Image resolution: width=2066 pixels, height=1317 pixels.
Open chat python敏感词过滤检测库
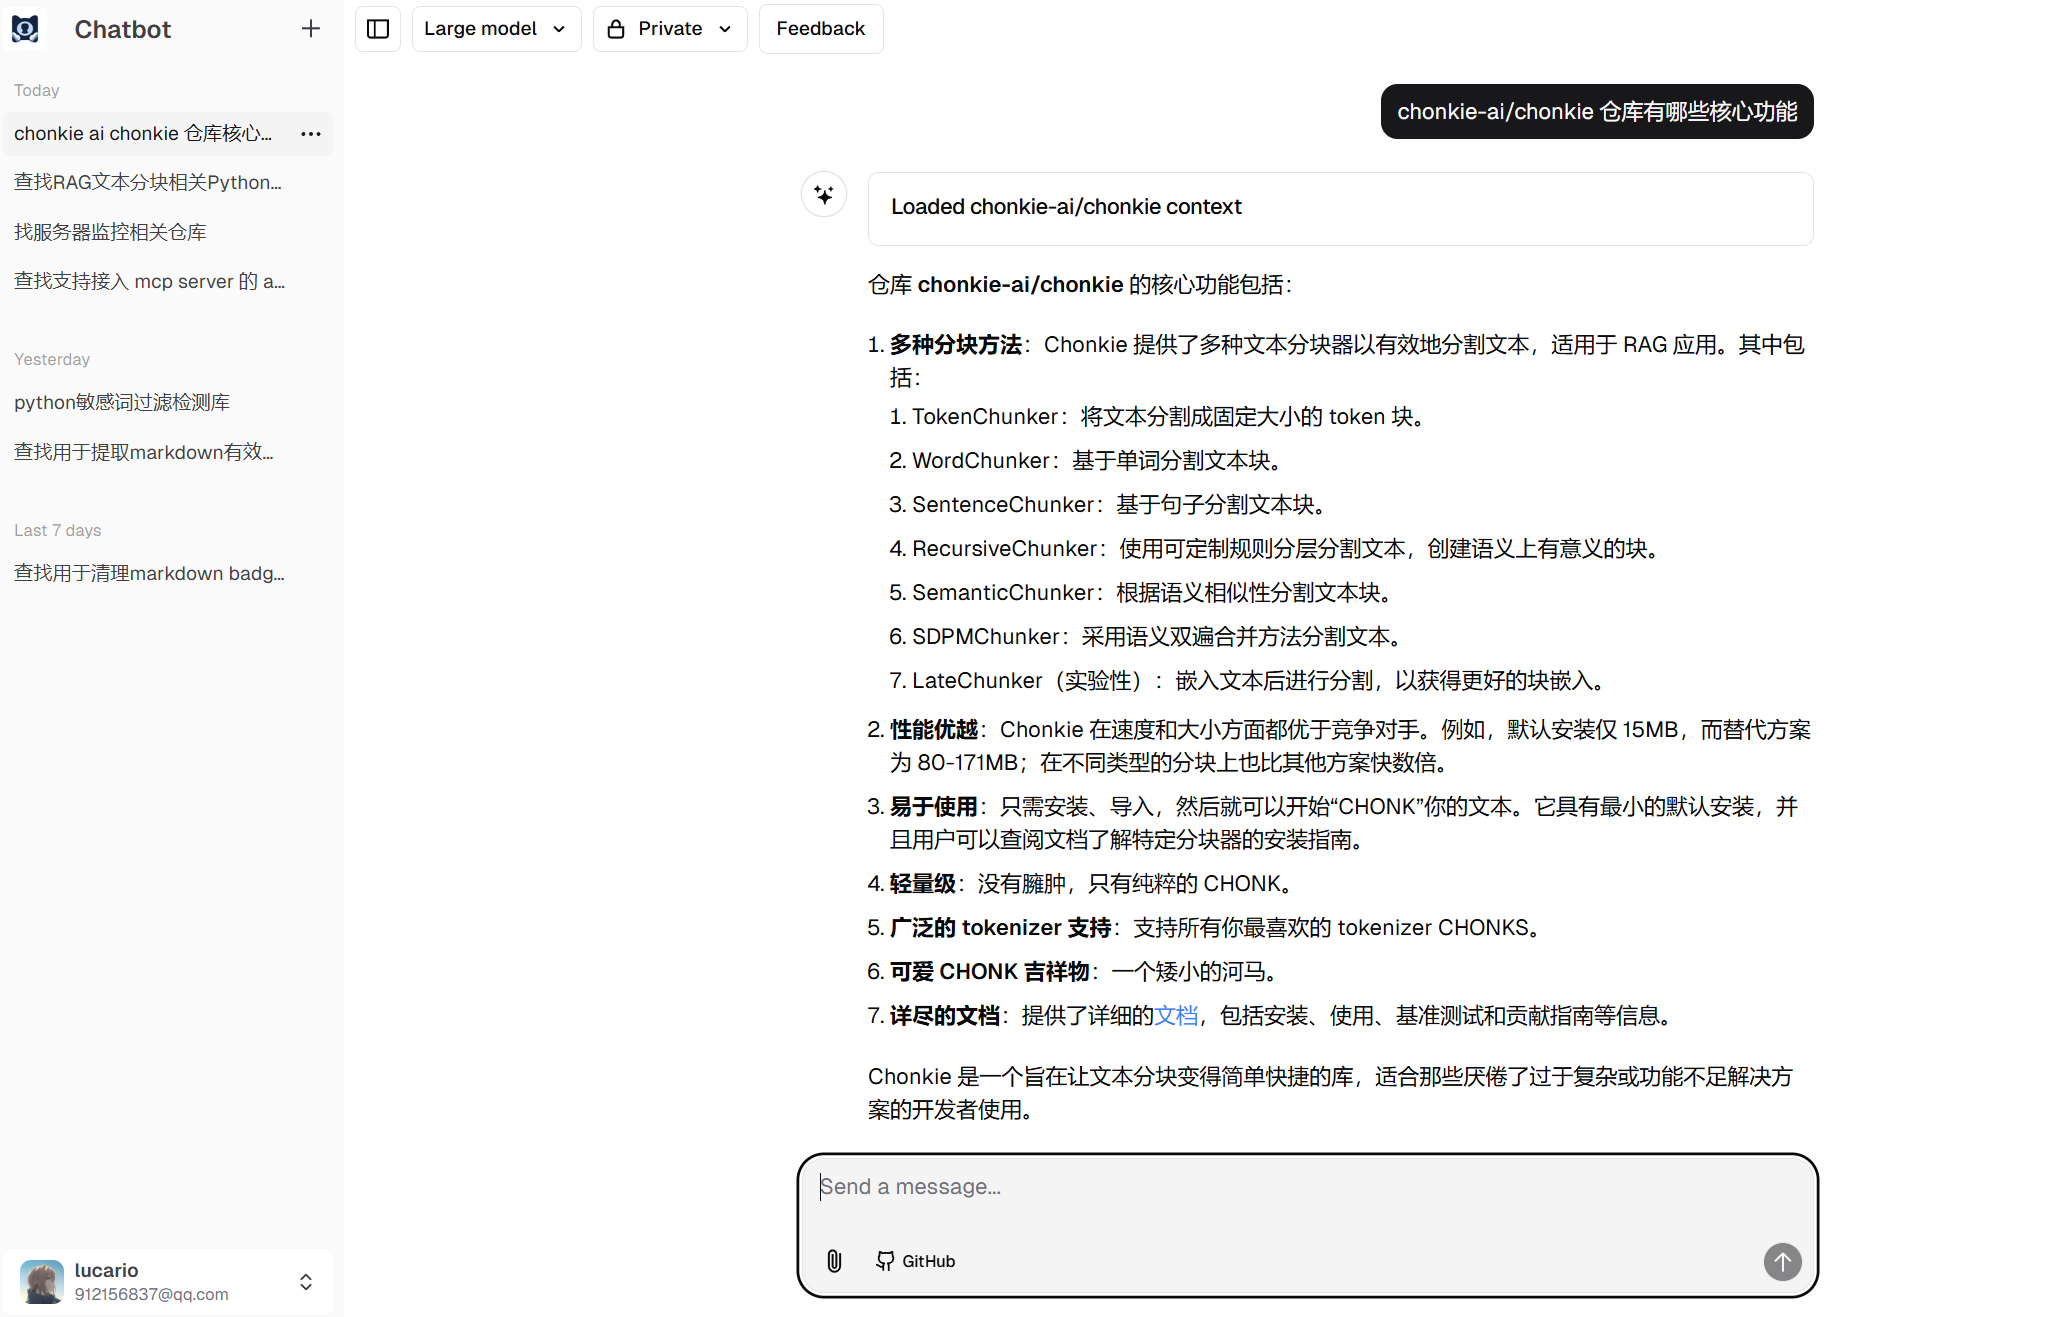pos(168,402)
